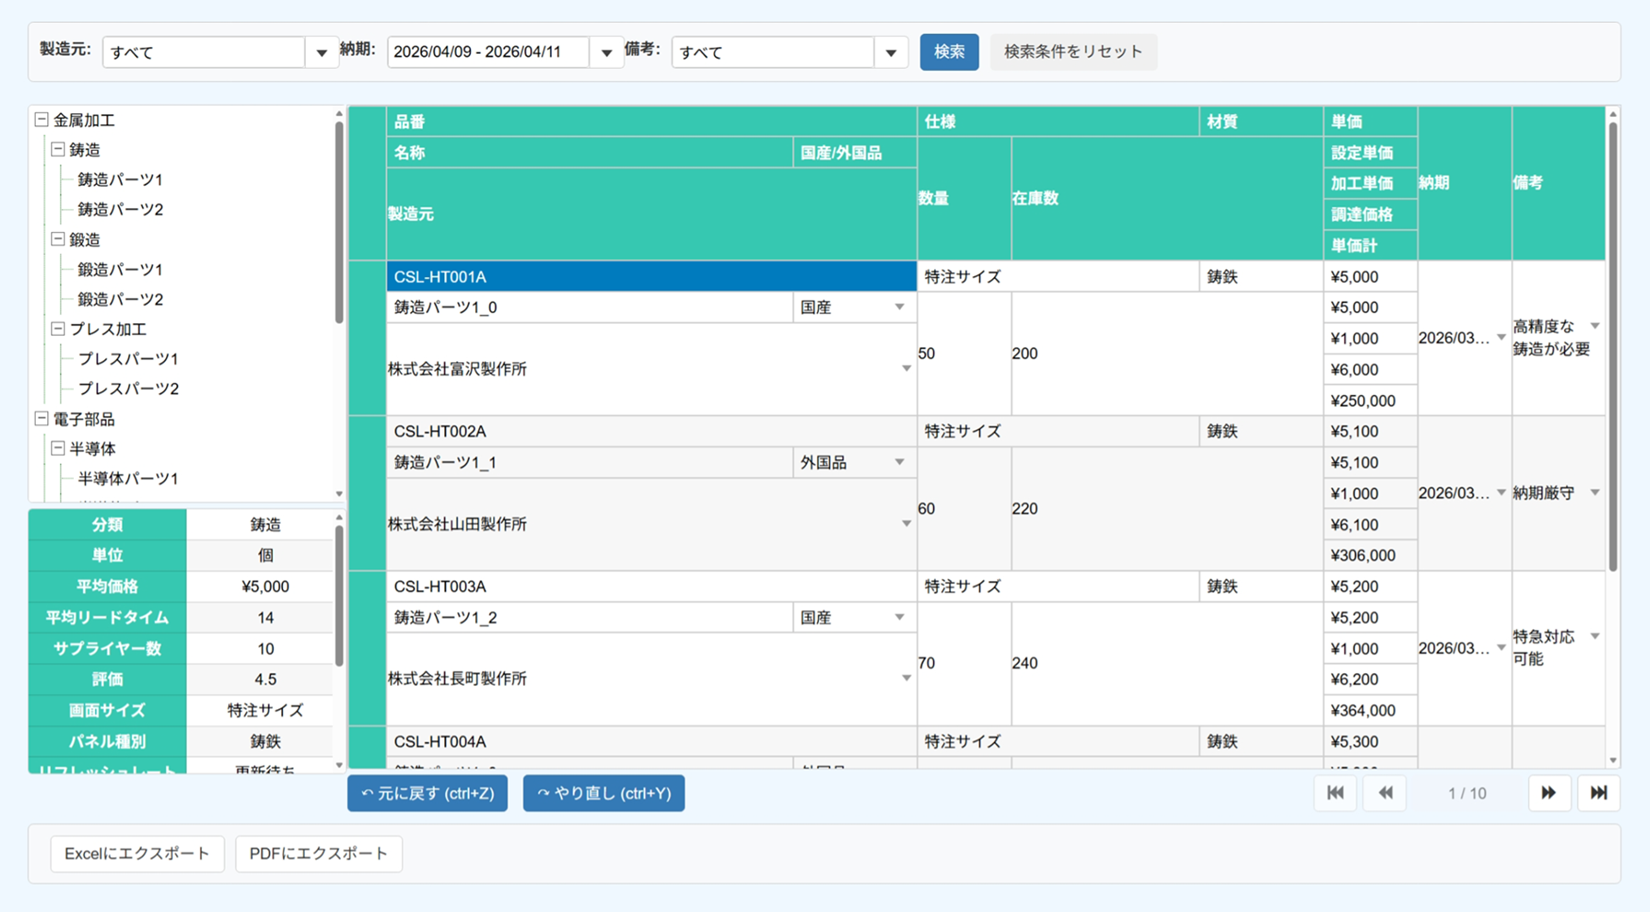
Task: Click the やり直し redo button
Action: click(x=604, y=793)
